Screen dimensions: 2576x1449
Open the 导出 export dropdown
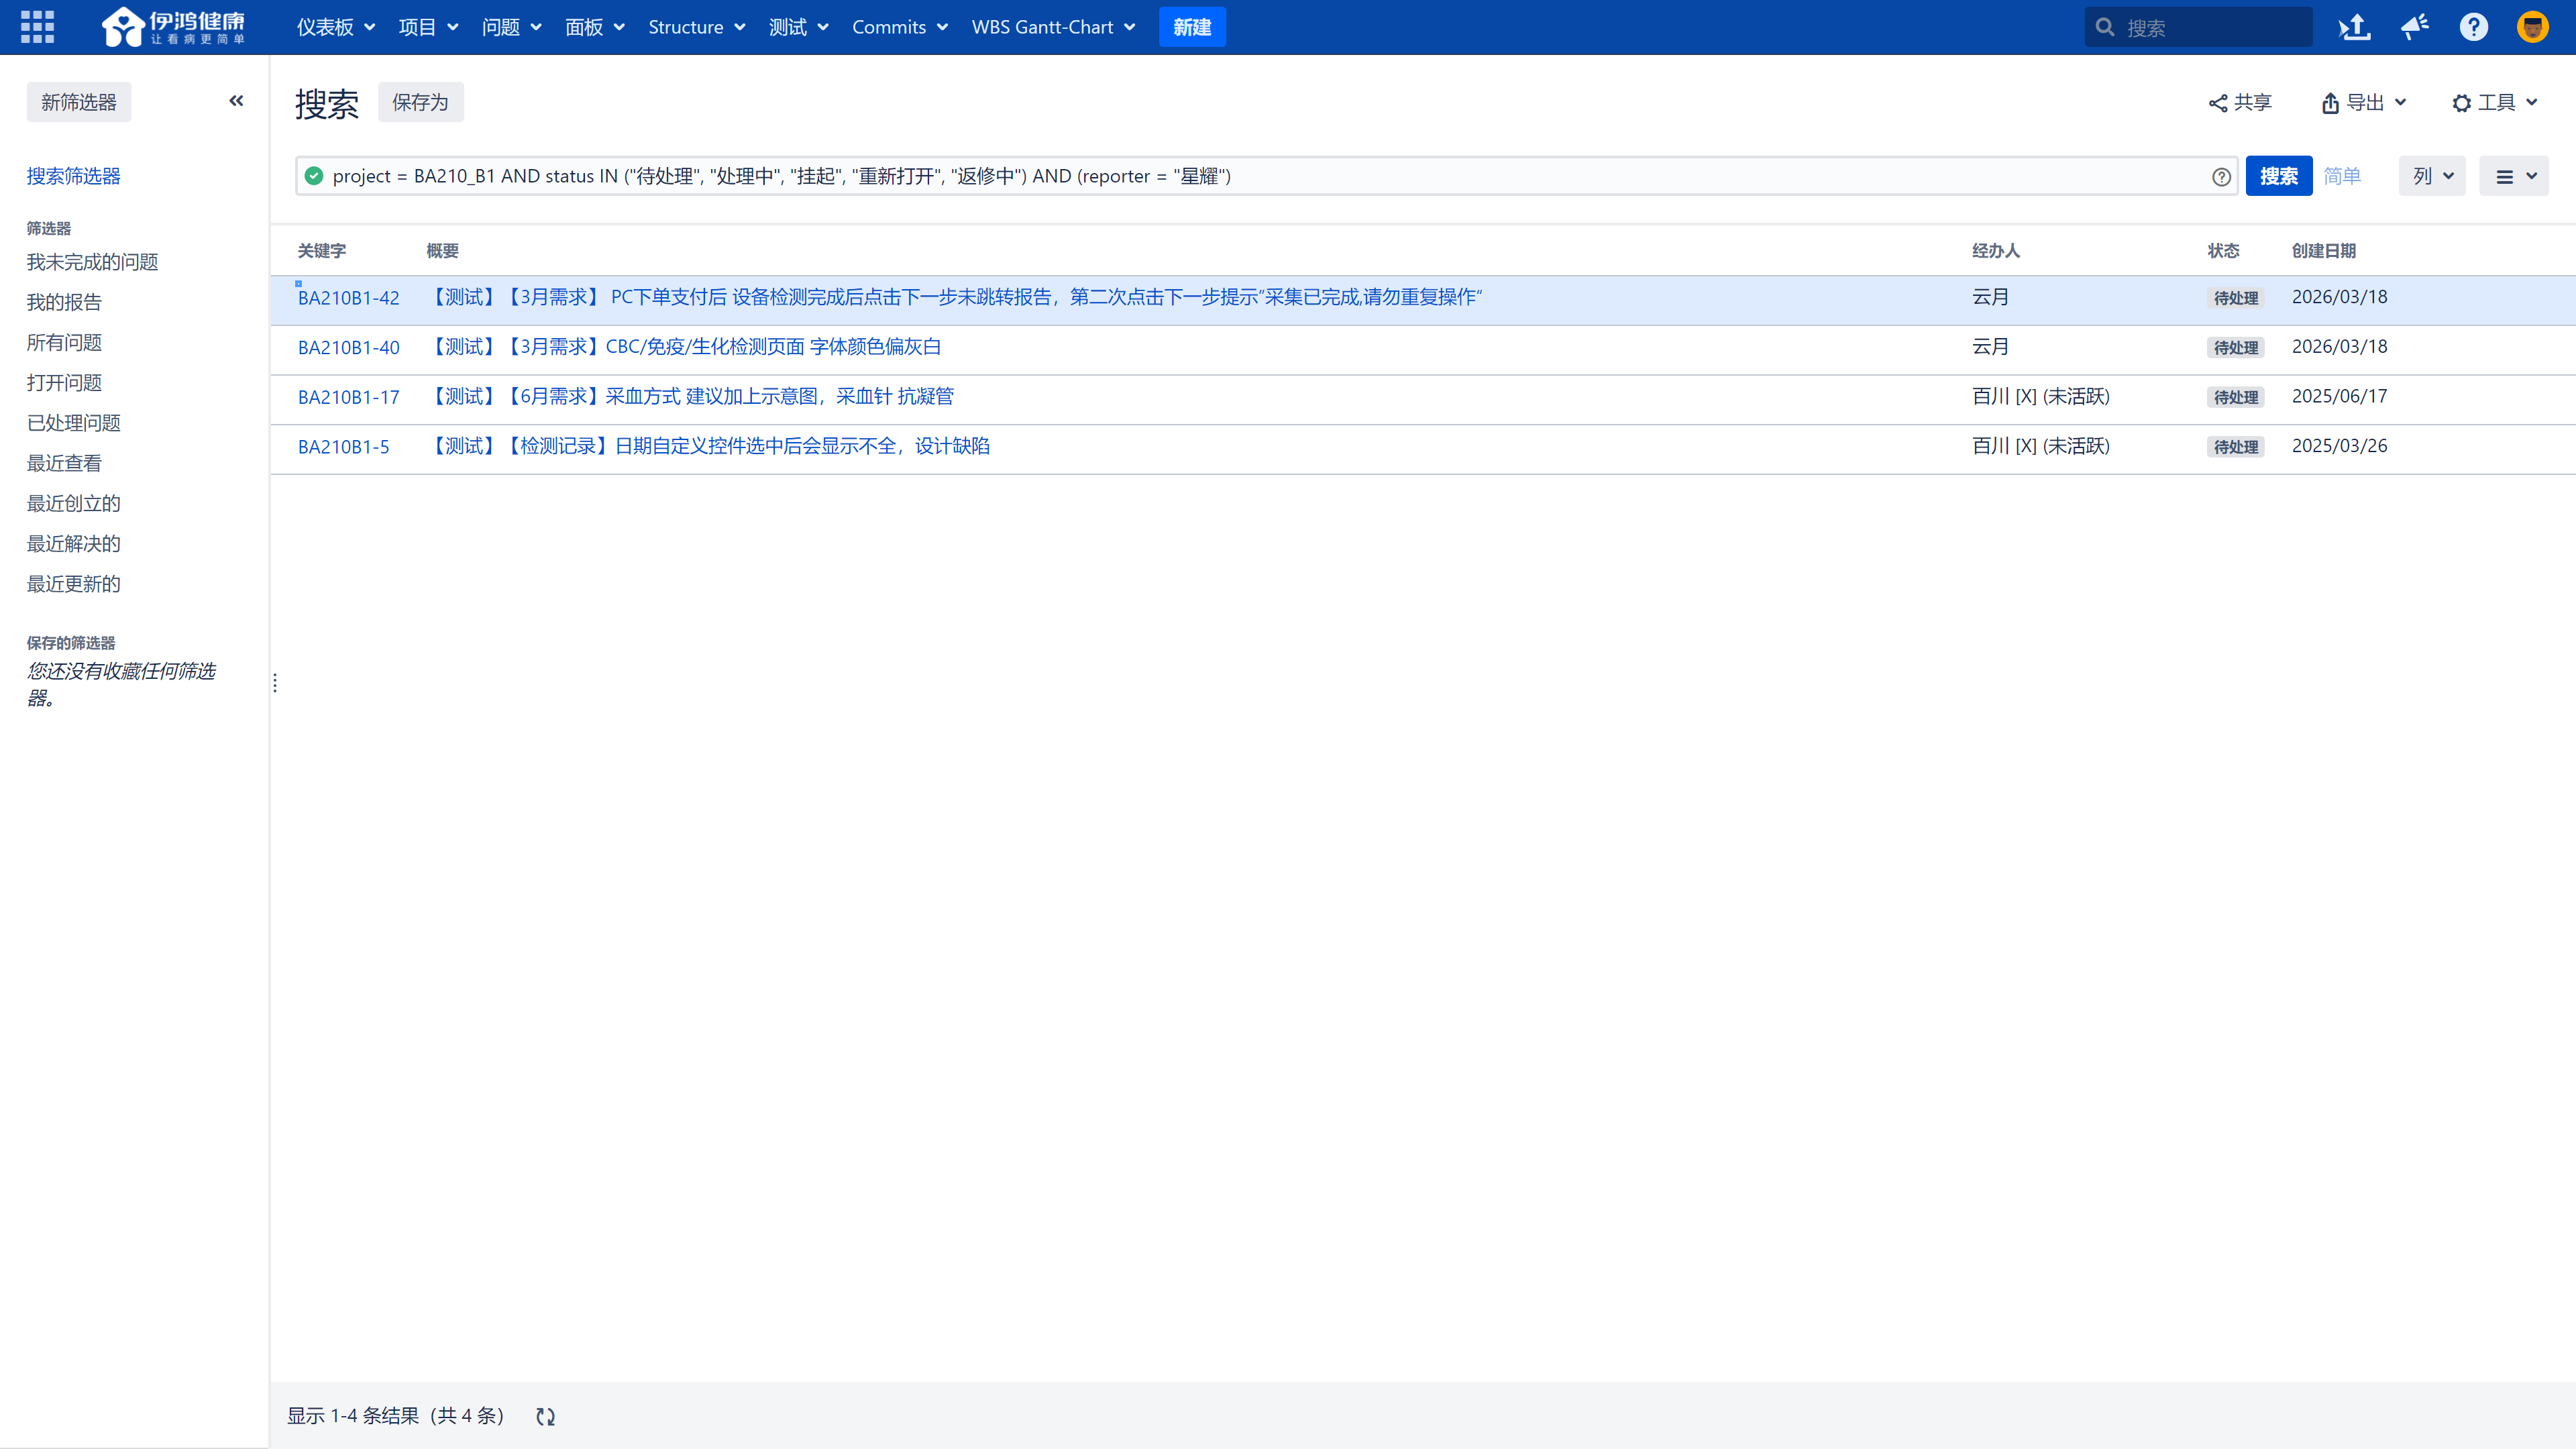click(x=2364, y=103)
